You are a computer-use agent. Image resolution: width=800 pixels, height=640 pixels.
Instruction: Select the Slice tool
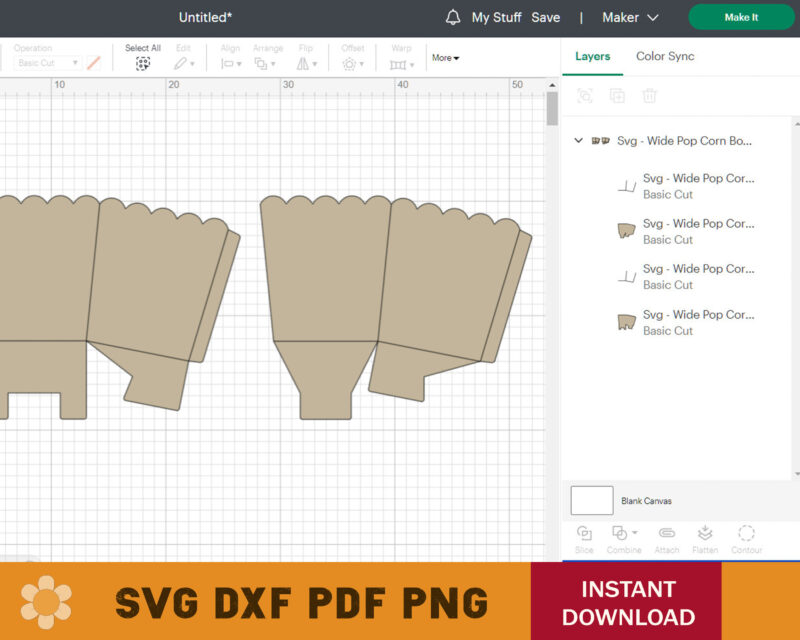(585, 535)
